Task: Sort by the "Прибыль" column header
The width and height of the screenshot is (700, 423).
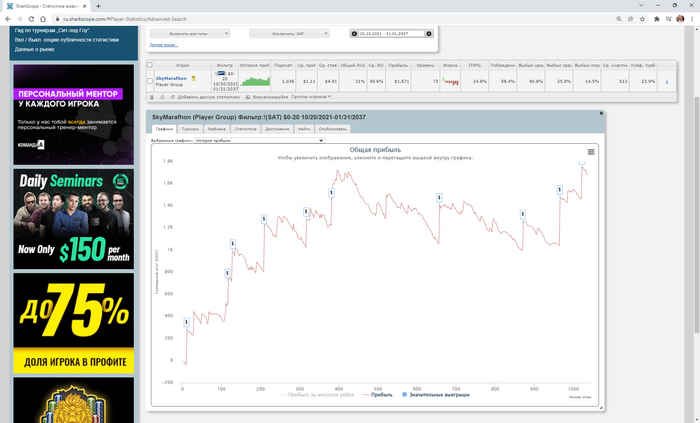Action: tap(398, 65)
